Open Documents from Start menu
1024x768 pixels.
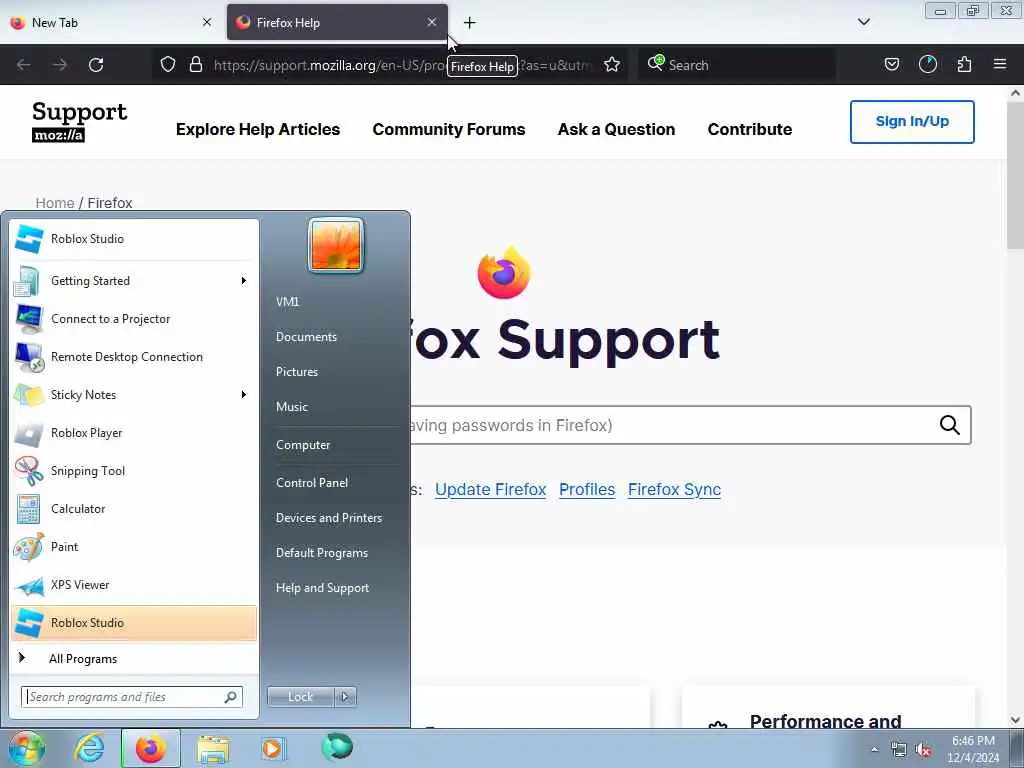coord(306,337)
